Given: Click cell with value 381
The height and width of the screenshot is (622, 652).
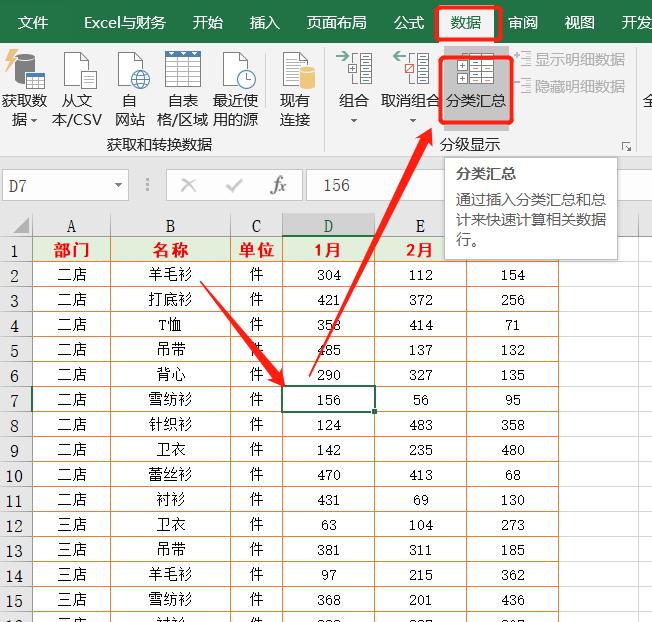Looking at the screenshot, I should click(328, 550).
